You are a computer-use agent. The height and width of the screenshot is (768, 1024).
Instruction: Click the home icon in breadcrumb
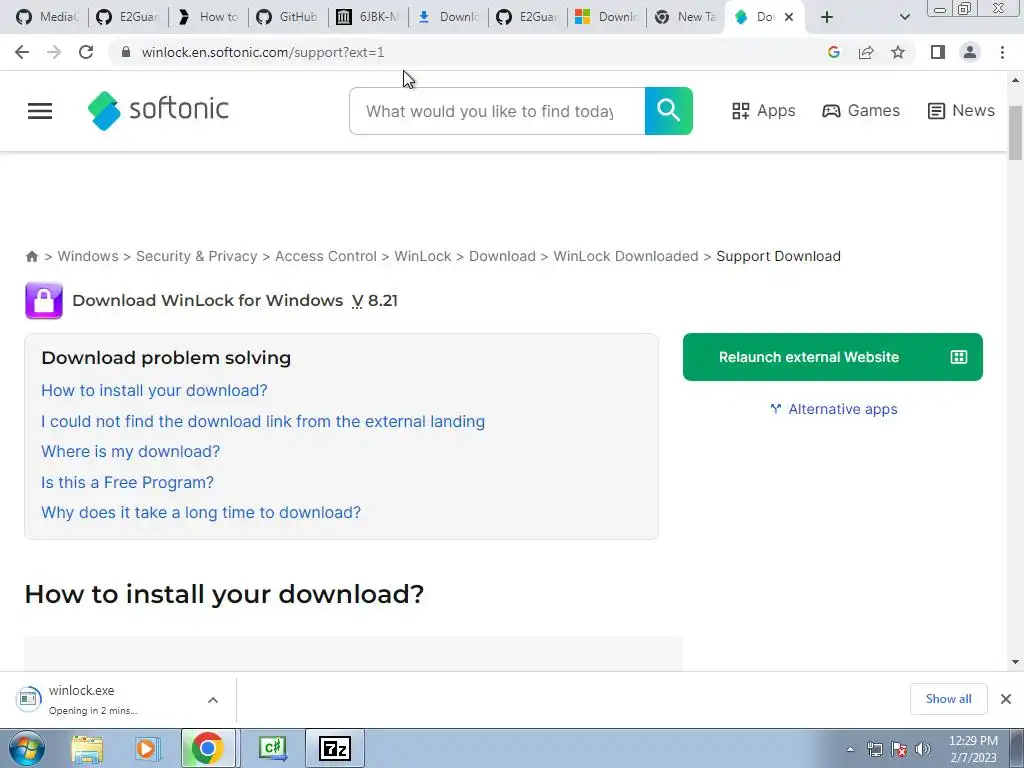[31, 256]
